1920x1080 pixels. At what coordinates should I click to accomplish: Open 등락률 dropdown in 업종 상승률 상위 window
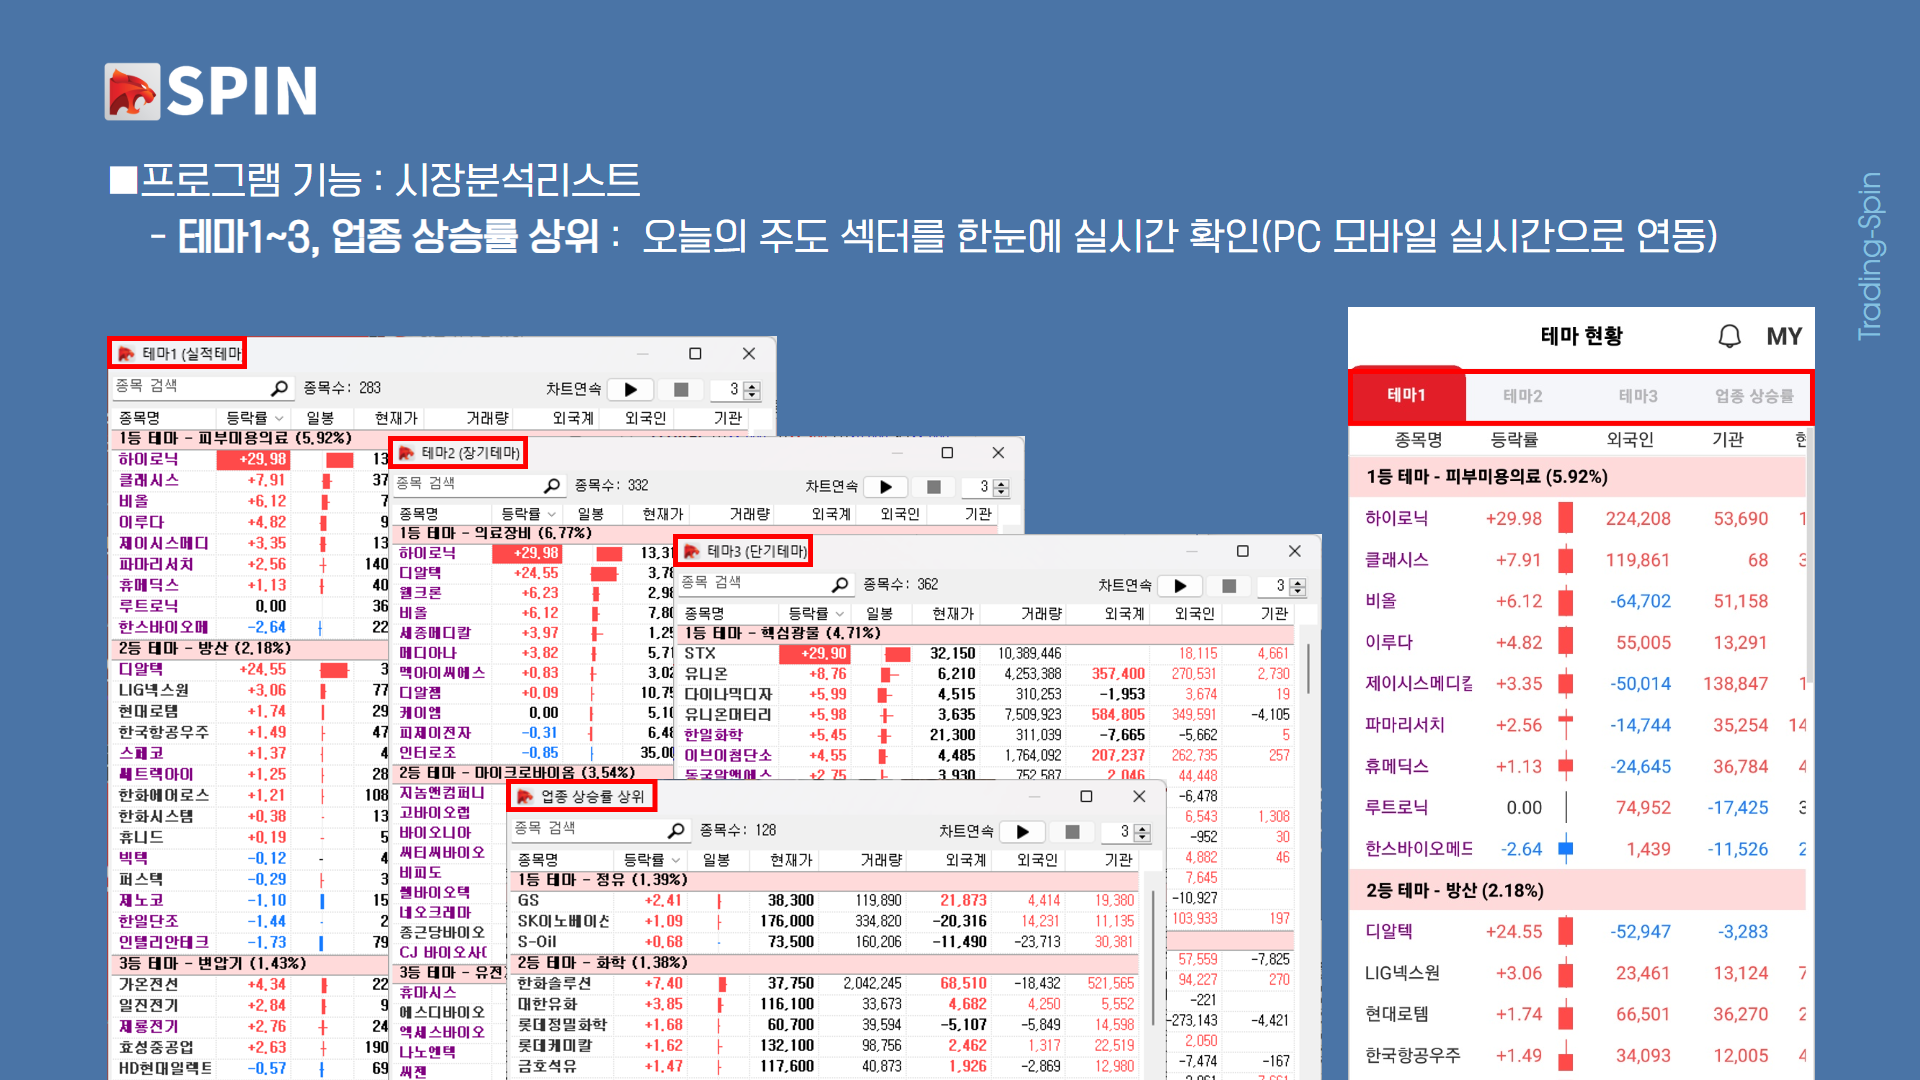point(676,860)
